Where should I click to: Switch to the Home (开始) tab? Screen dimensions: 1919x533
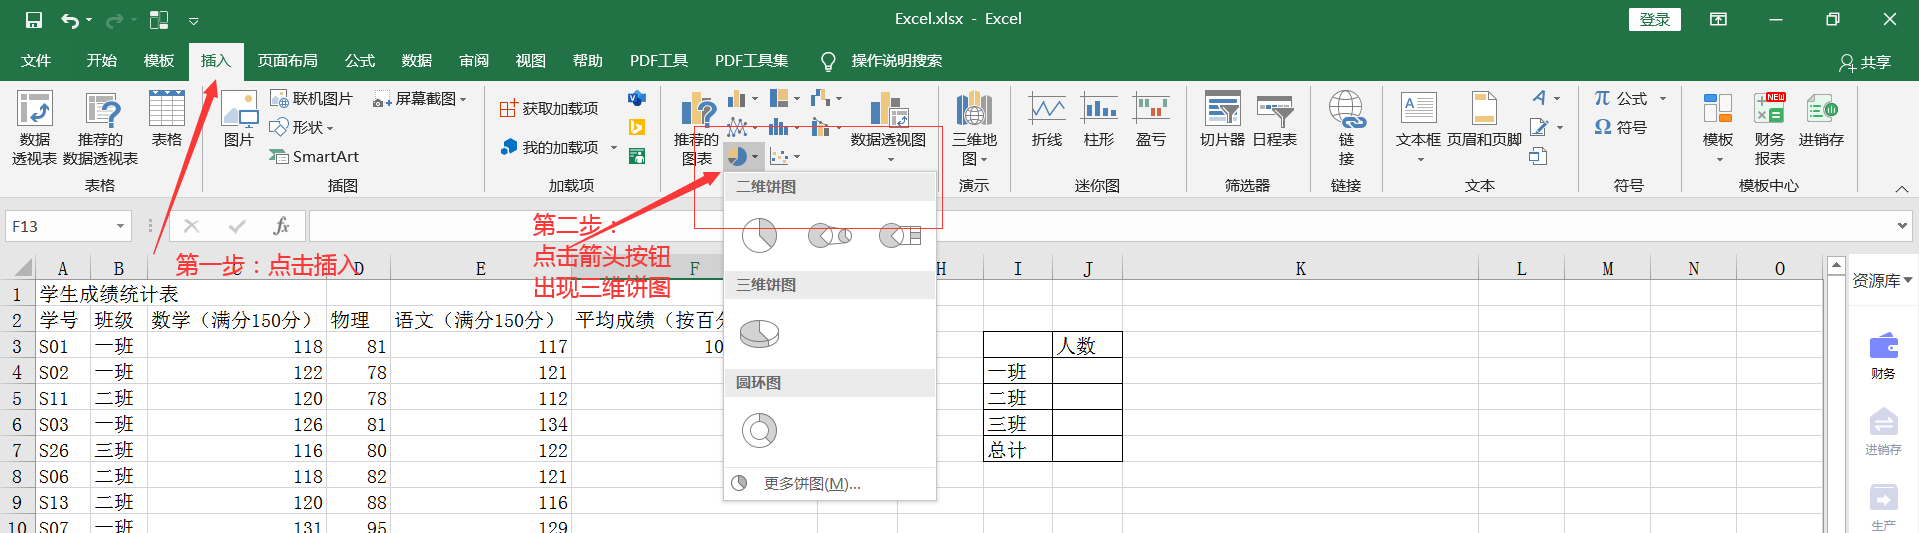click(102, 61)
